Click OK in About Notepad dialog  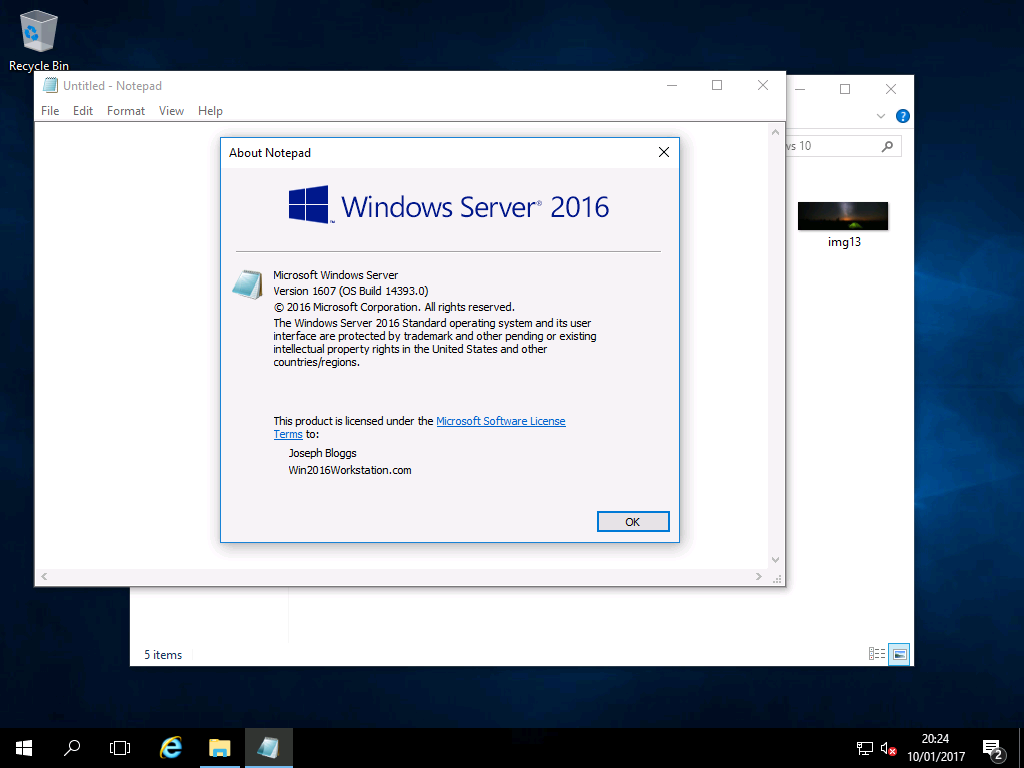(x=633, y=522)
